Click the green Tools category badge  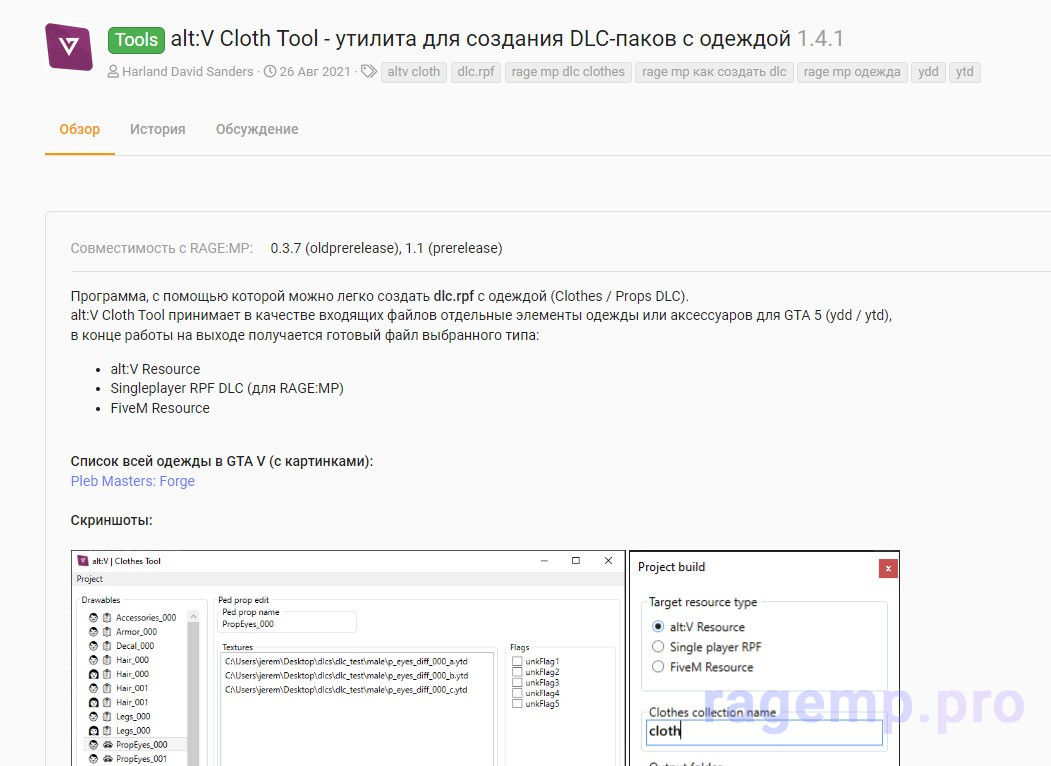coord(136,40)
